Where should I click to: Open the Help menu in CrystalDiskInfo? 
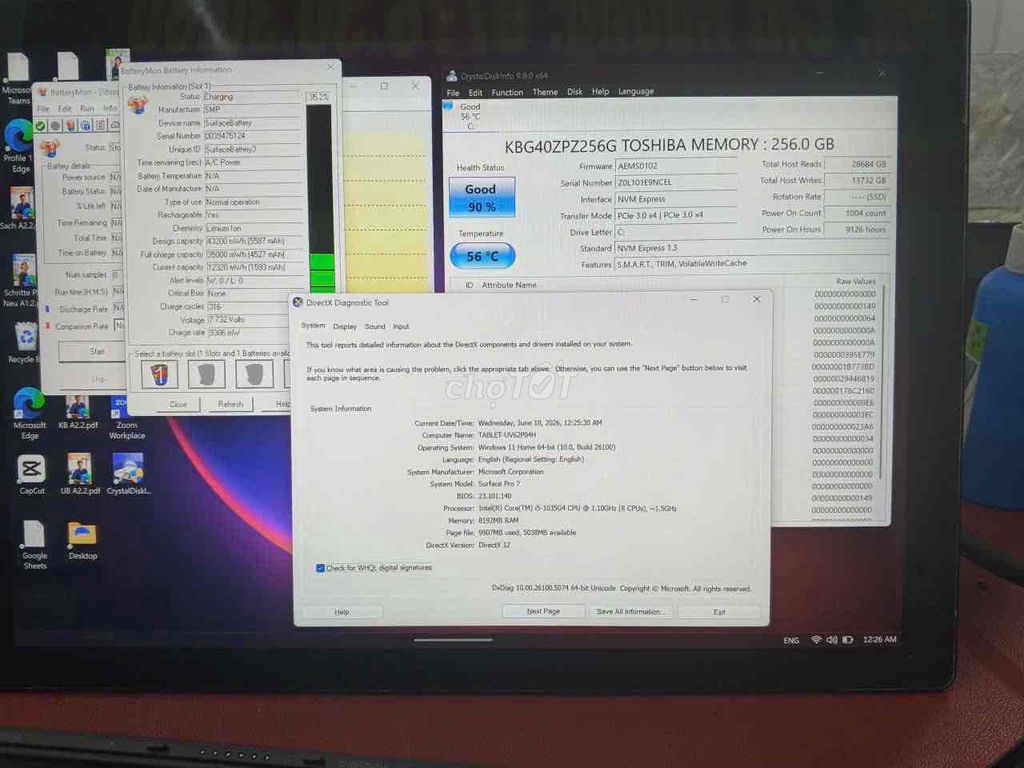tap(600, 91)
